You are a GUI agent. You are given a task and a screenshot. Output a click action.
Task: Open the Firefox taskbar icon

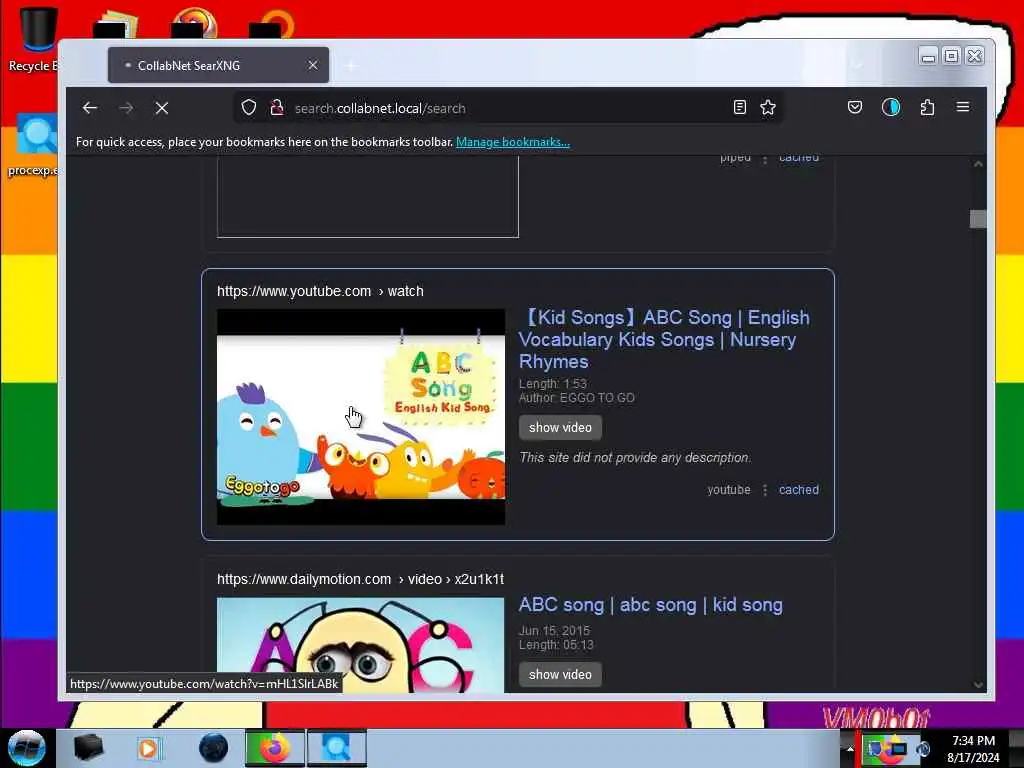pos(275,748)
